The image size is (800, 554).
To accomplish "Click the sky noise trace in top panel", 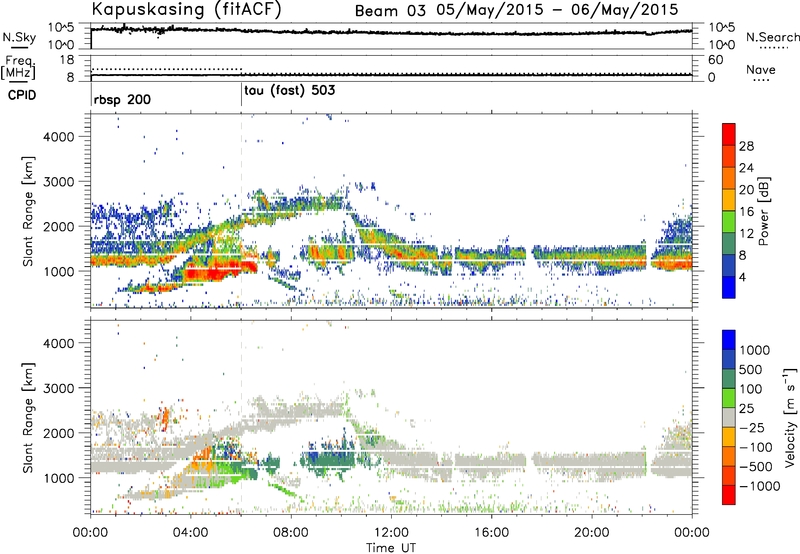I will pos(391,32).
